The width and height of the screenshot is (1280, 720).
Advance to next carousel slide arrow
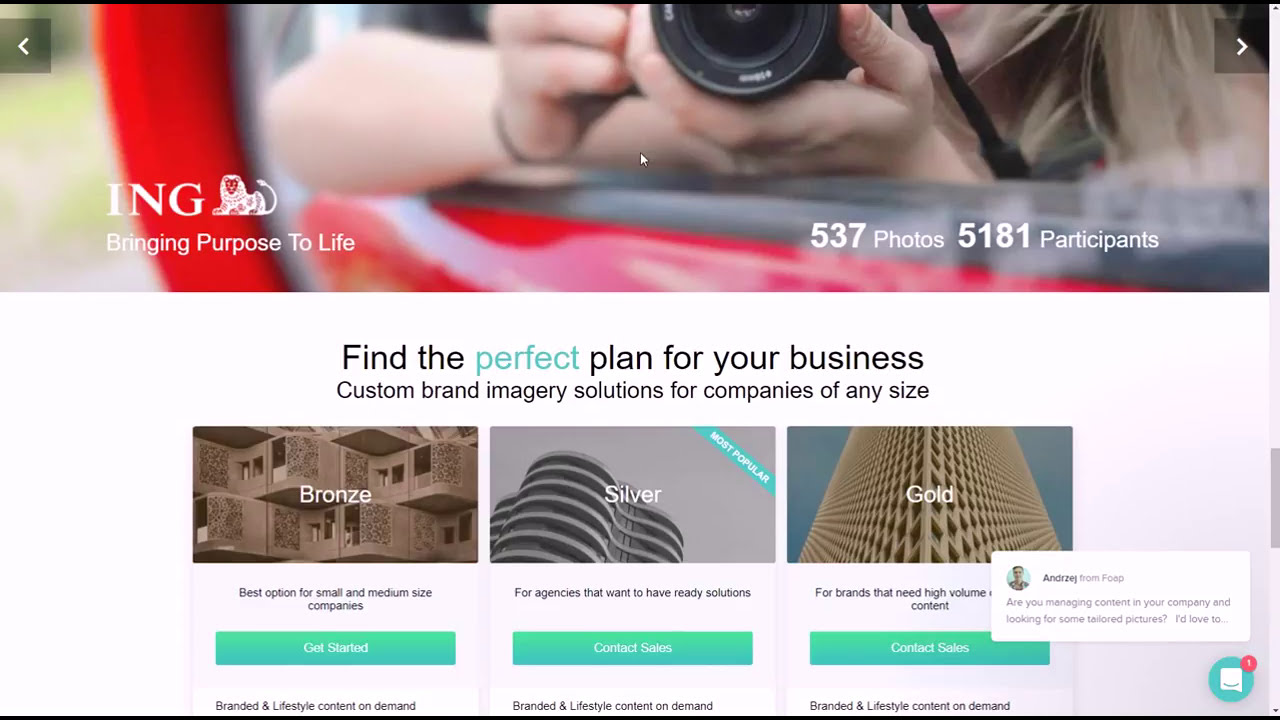1241,46
